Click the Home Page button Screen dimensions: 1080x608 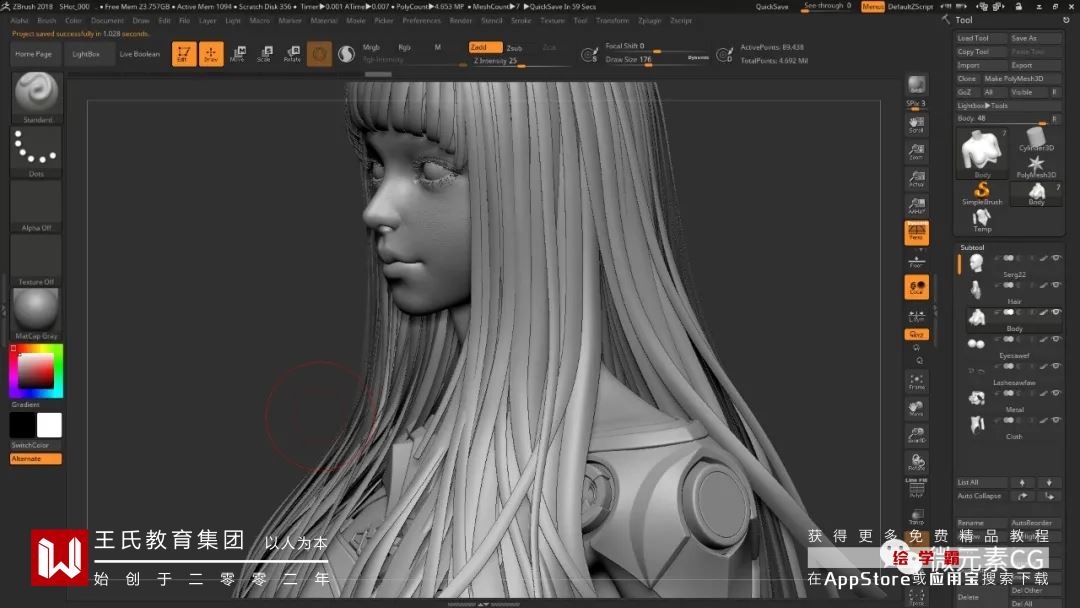34,54
